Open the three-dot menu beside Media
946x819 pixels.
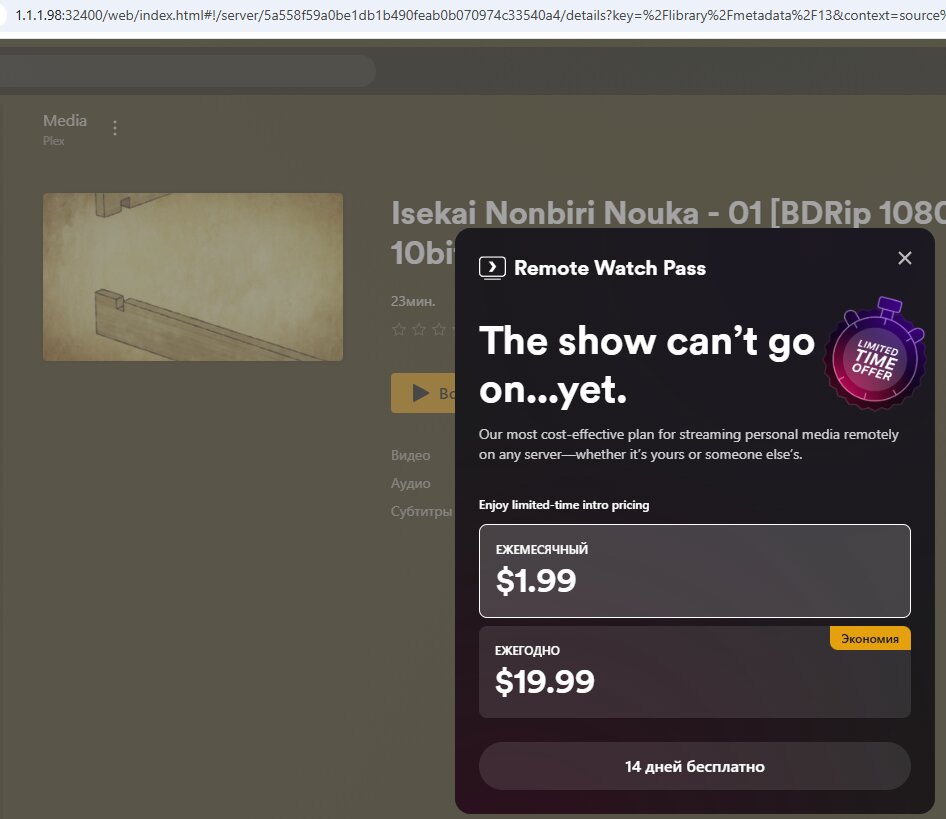coord(115,128)
